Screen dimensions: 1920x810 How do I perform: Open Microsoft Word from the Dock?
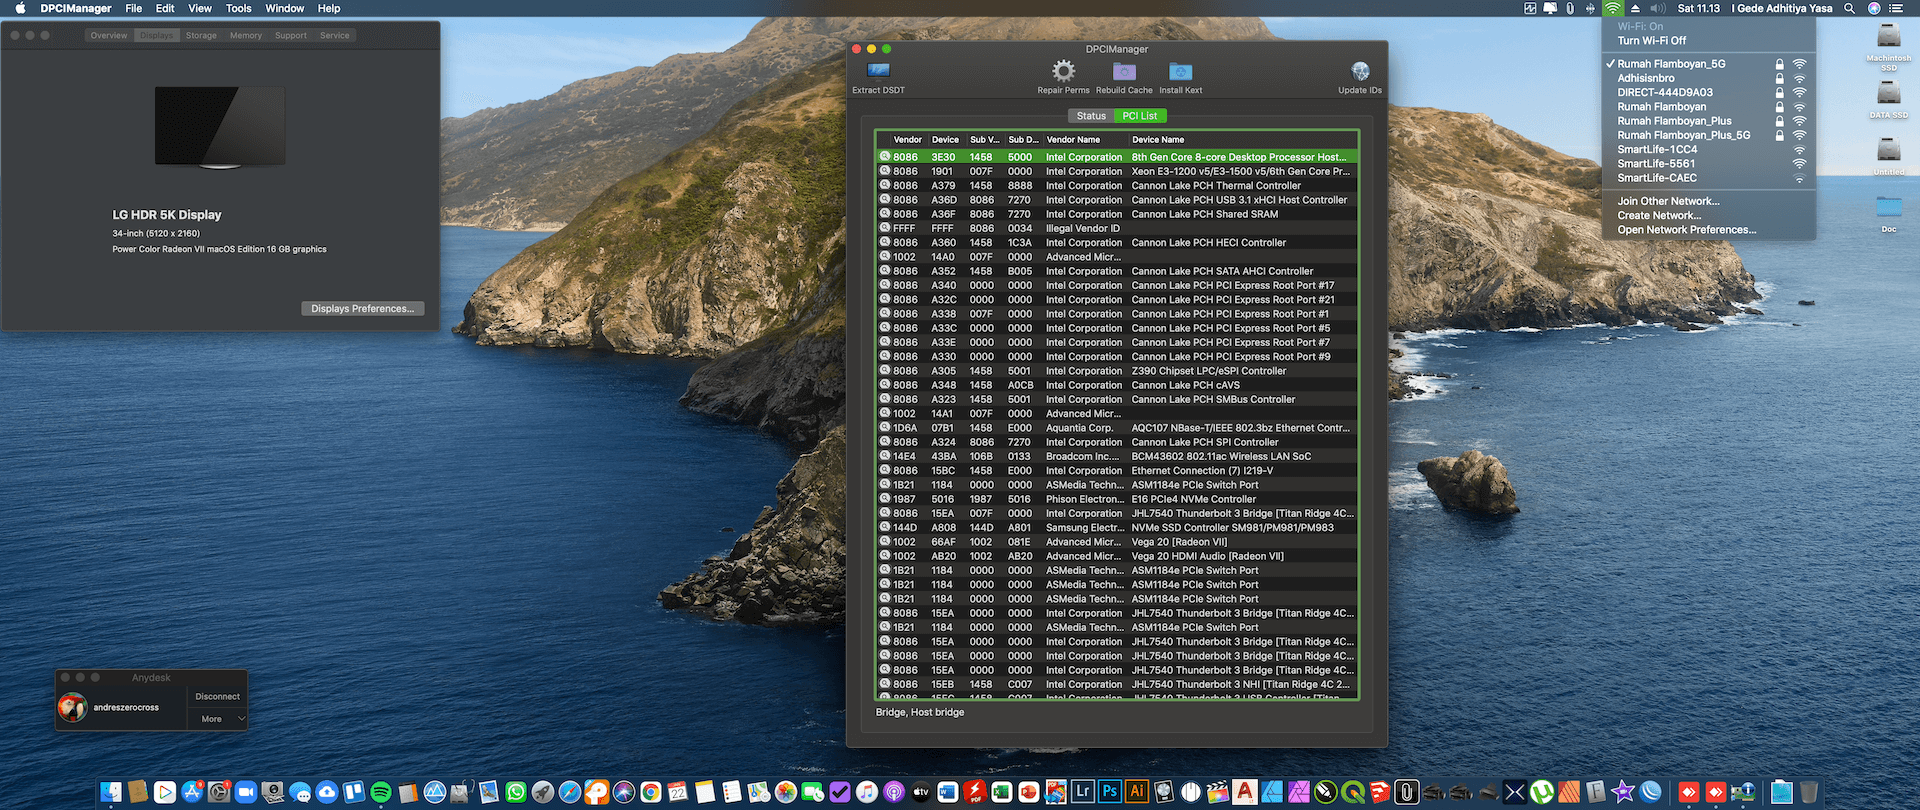coord(948,792)
